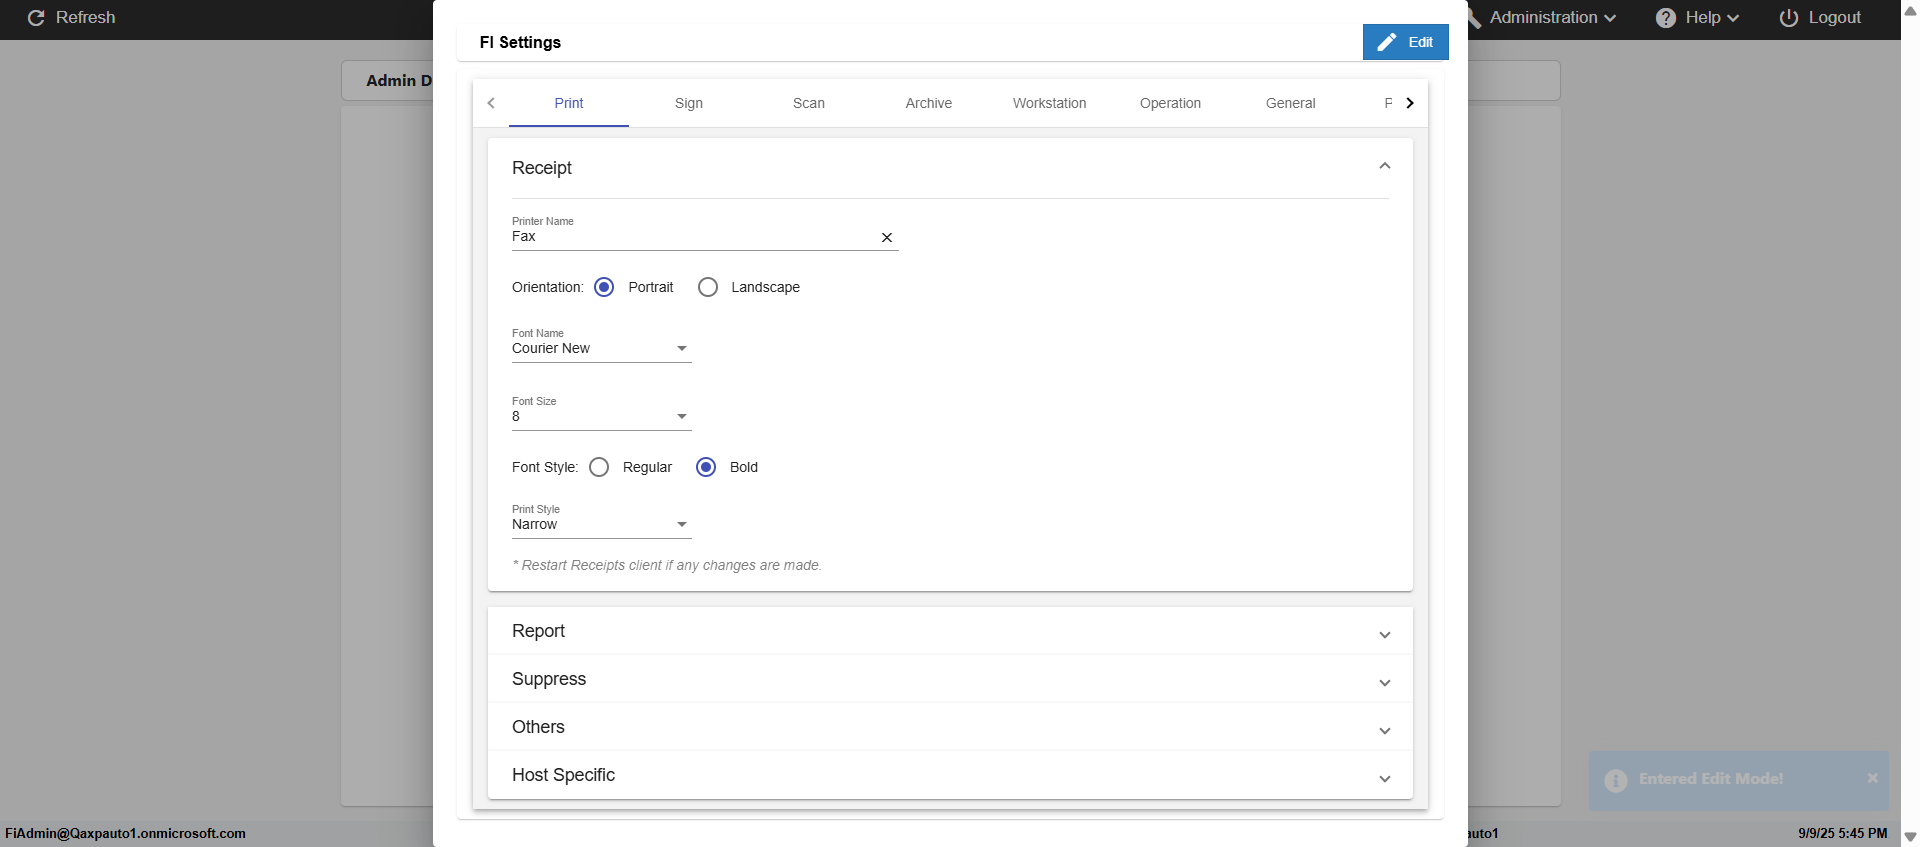The width and height of the screenshot is (1920, 847).
Task: Switch to the Scan tab
Action: coord(808,103)
